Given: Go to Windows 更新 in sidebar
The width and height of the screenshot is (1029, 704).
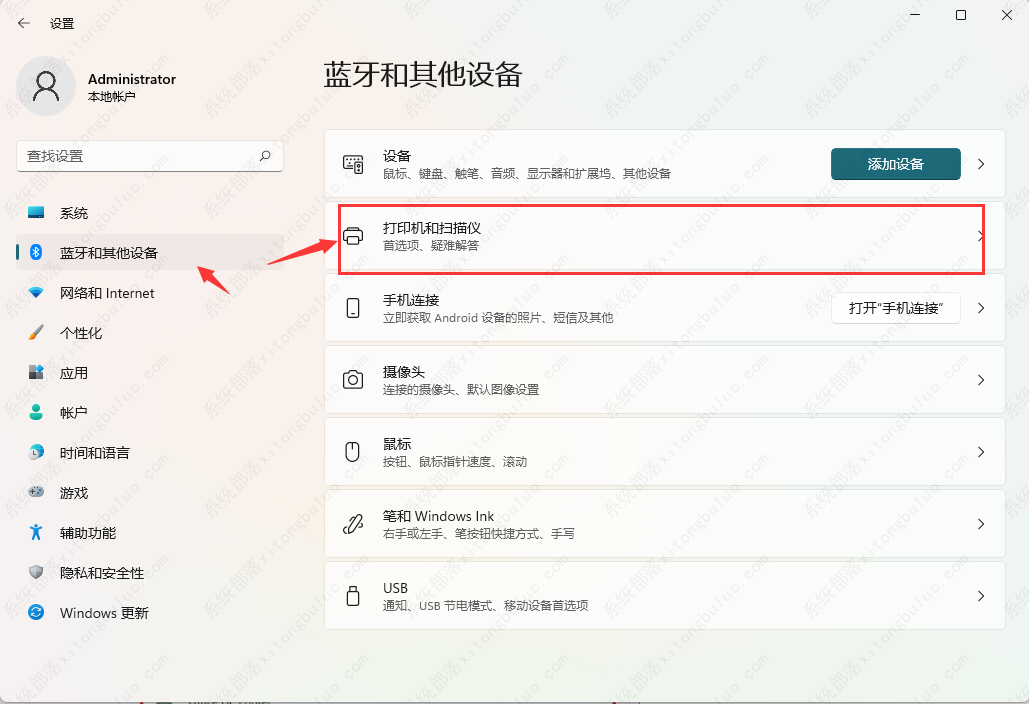Looking at the screenshot, I should coord(104,613).
